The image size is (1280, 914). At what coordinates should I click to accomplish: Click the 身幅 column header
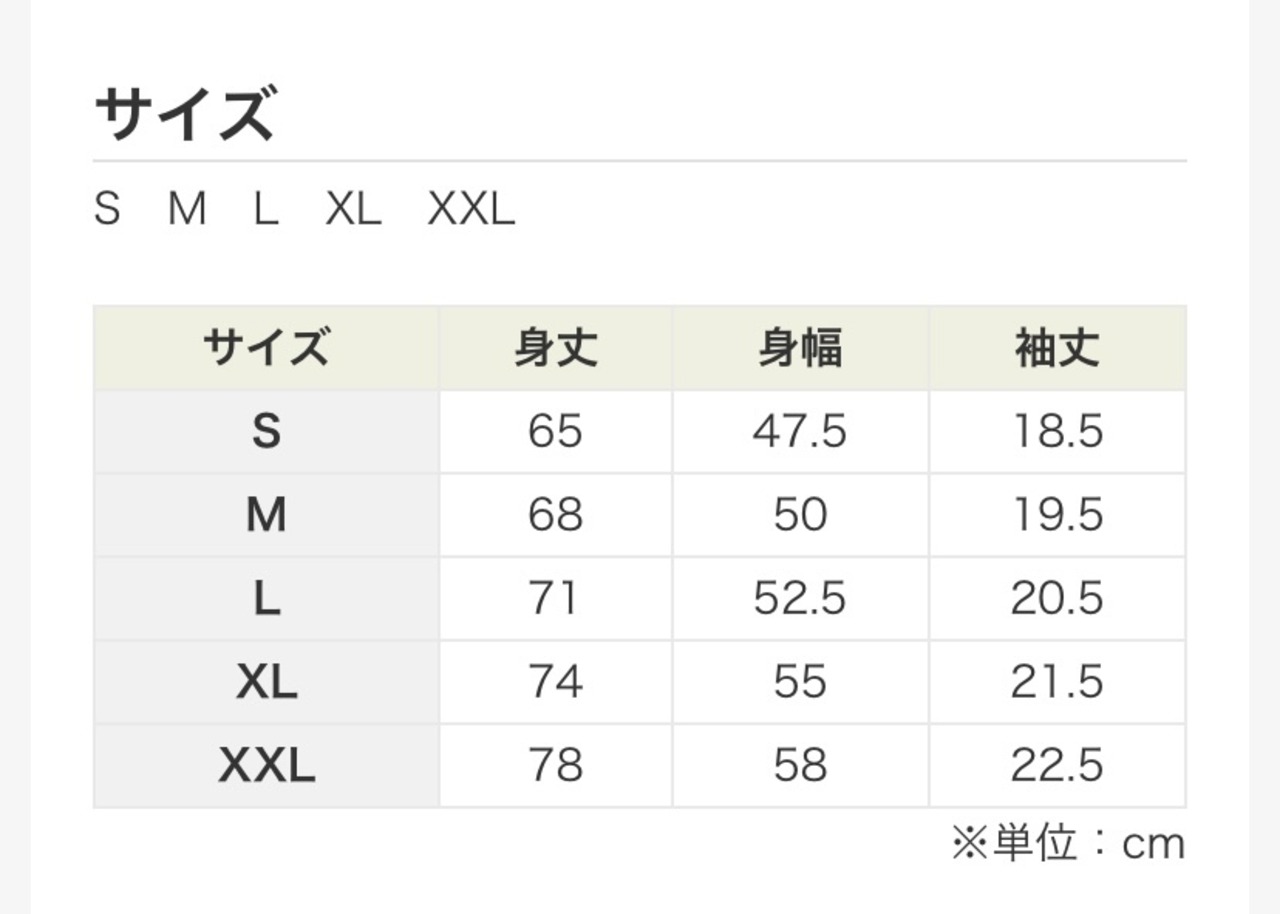[x=800, y=349]
